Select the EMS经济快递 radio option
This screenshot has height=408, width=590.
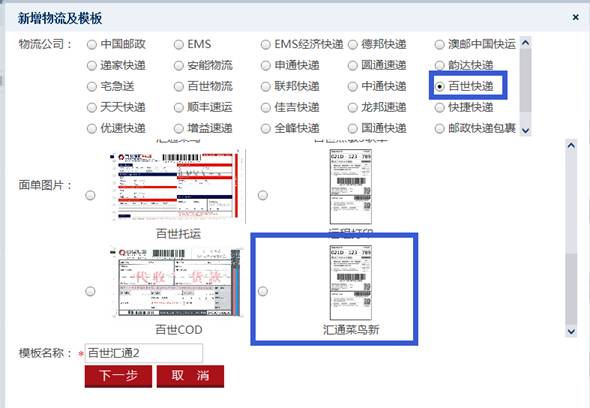[x=266, y=45]
